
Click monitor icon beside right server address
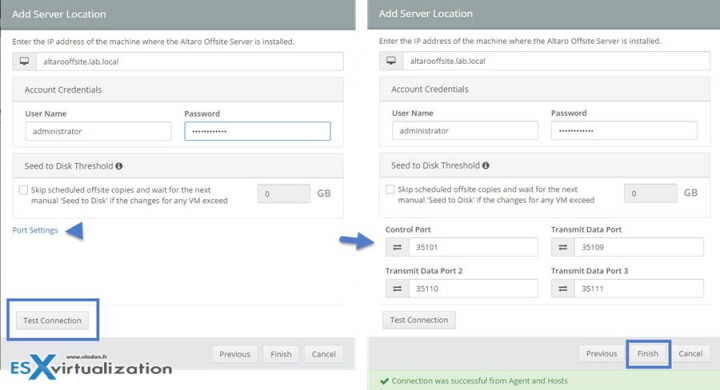[391, 61]
